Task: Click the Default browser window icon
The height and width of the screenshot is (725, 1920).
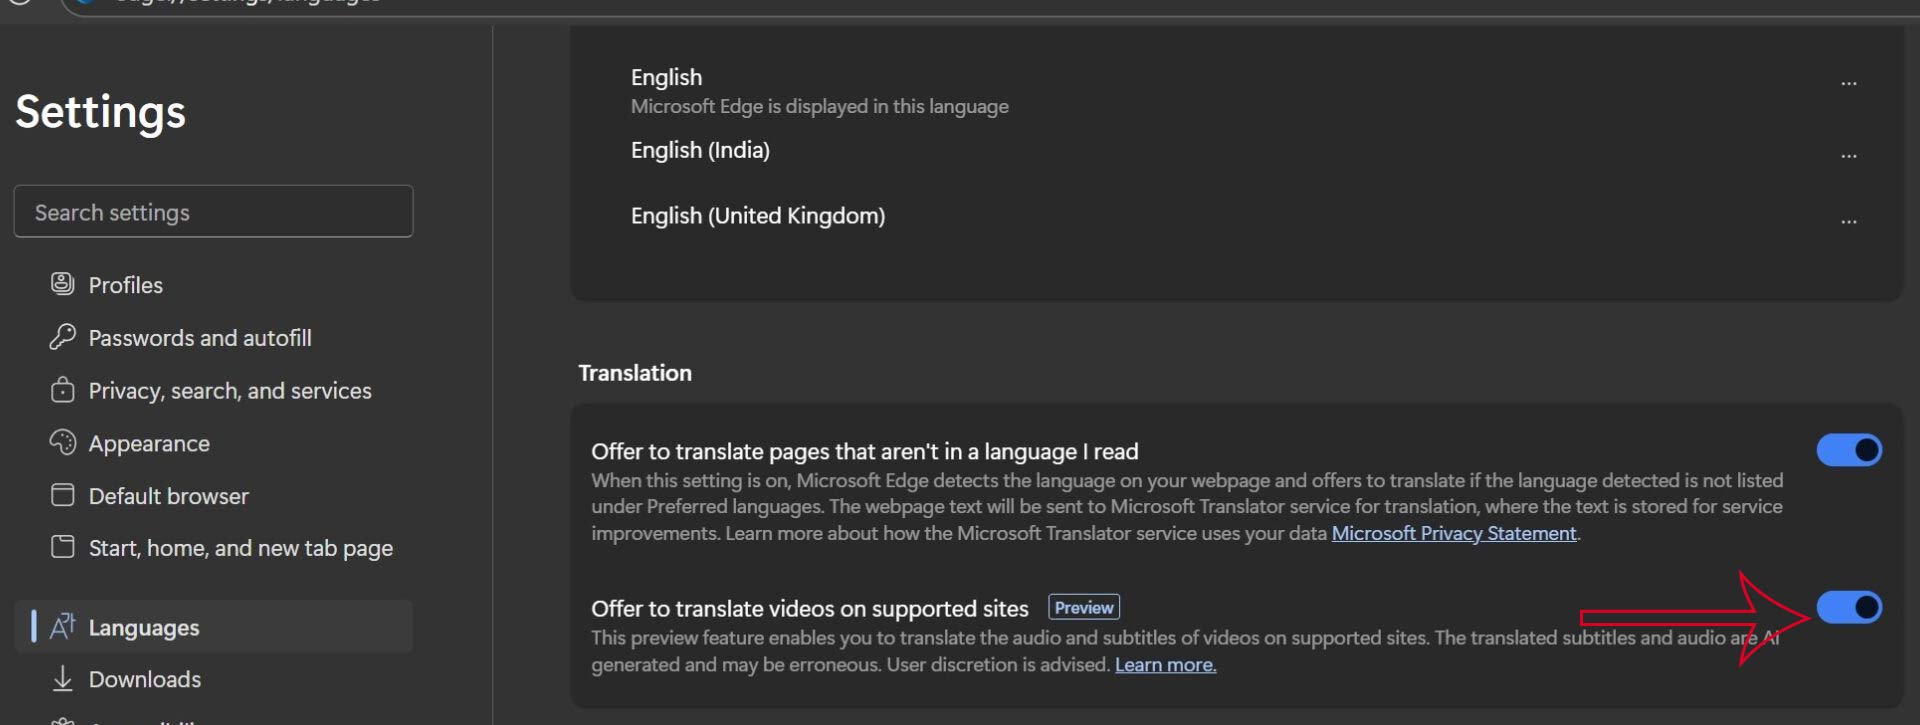Action: tap(62, 495)
